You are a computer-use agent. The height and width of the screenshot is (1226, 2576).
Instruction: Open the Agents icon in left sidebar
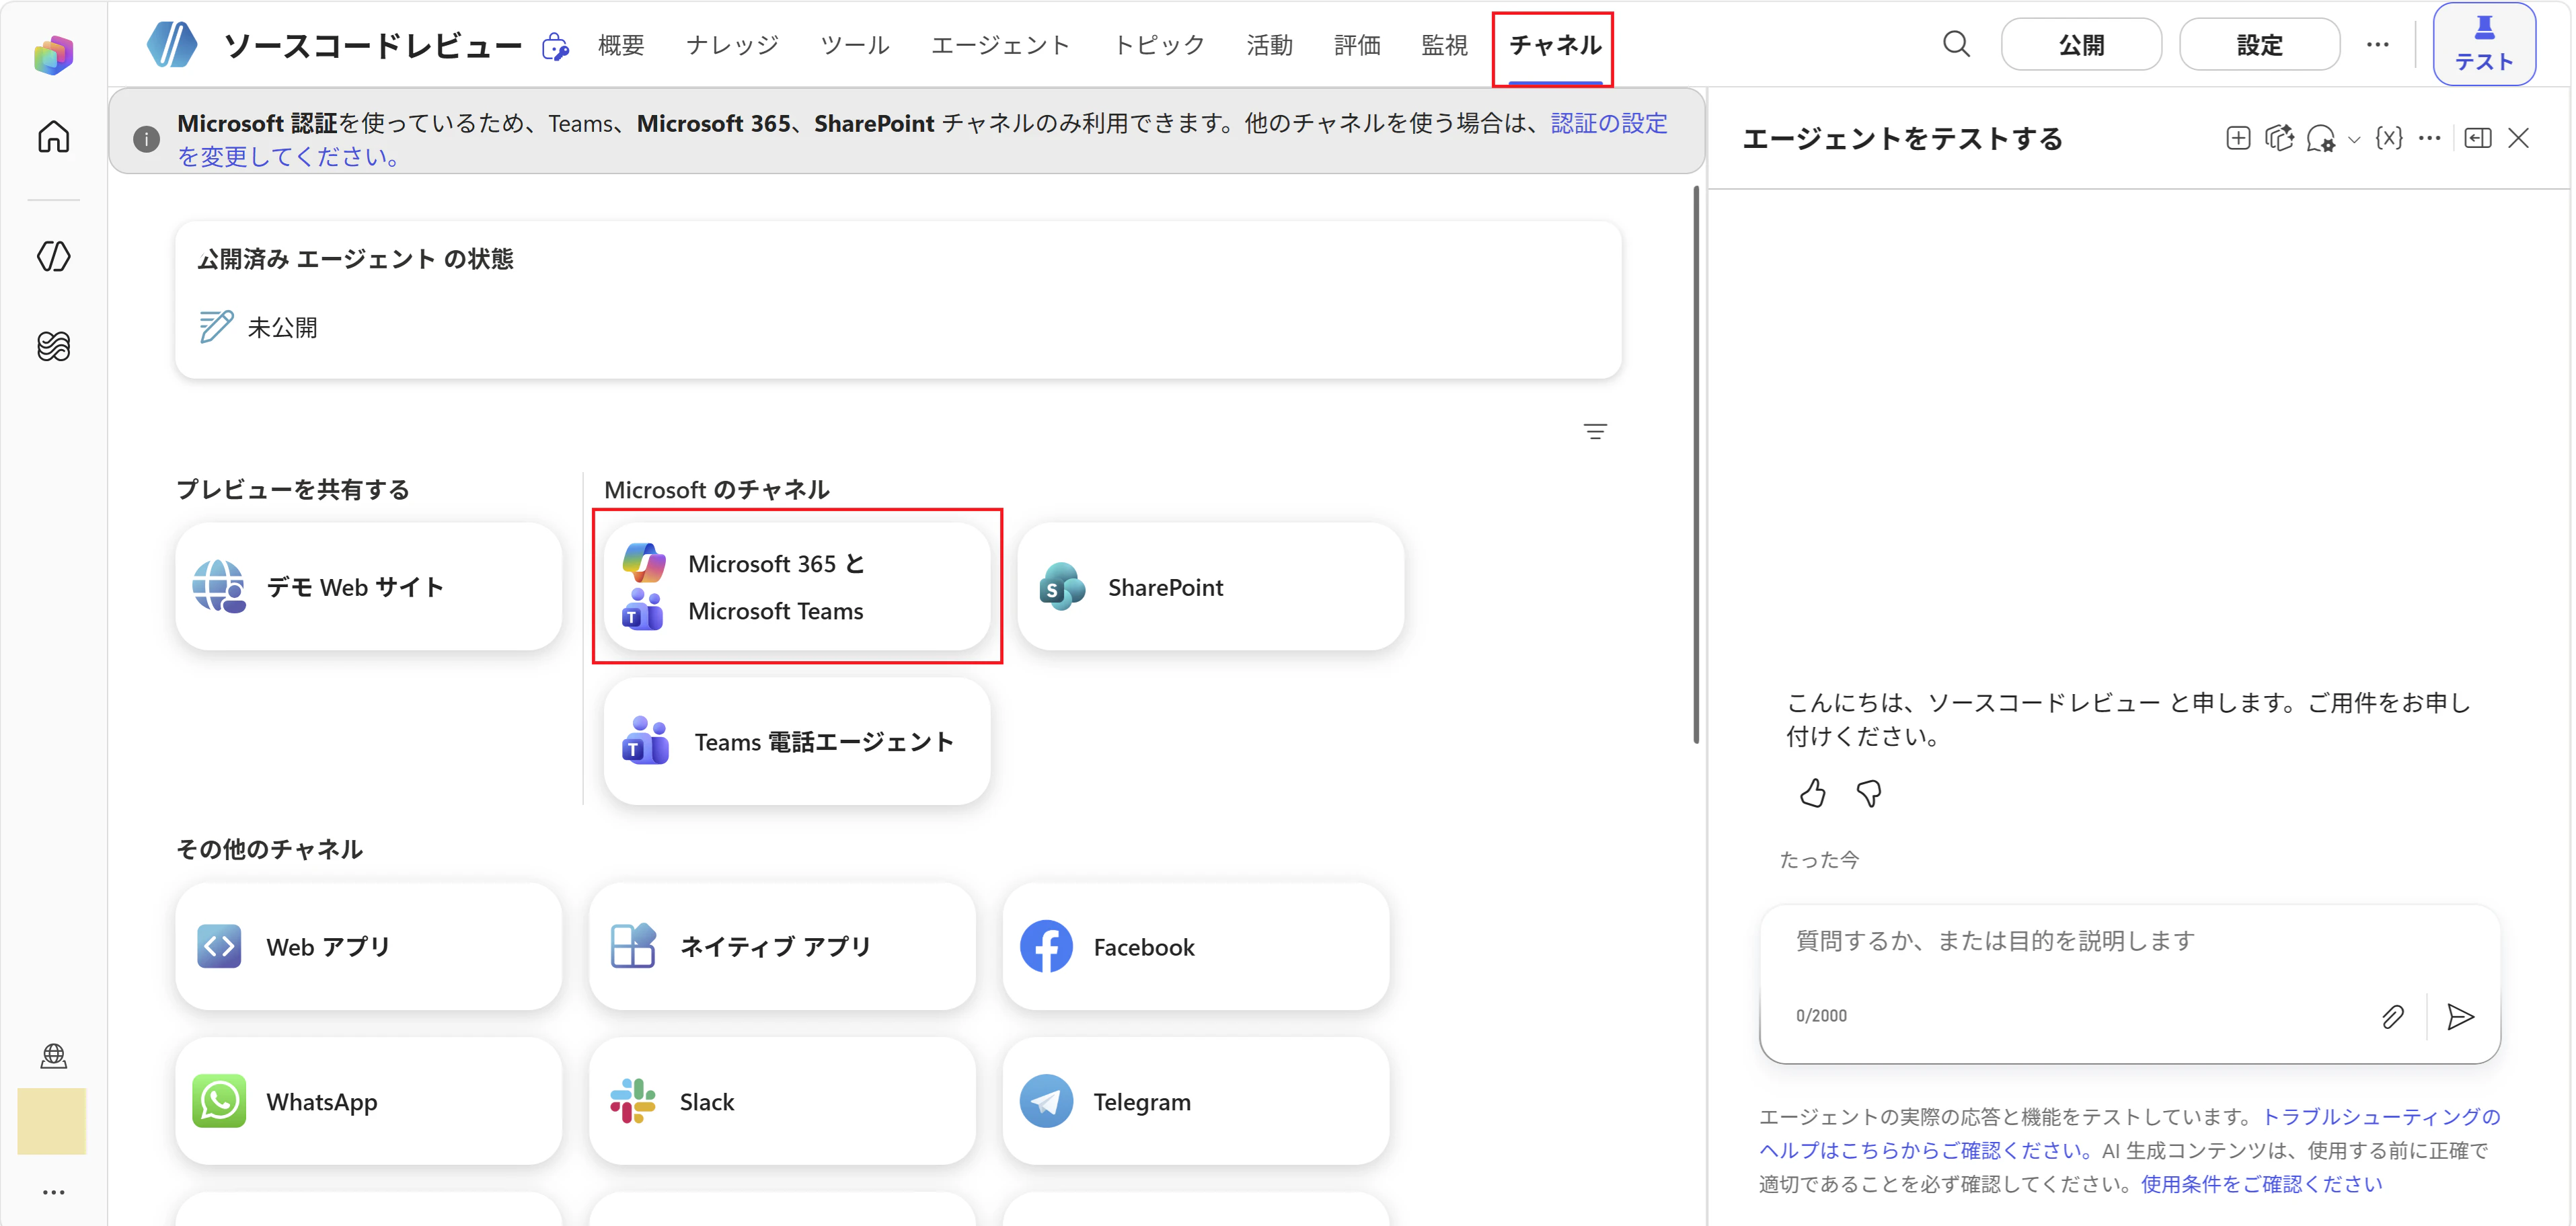pyautogui.click(x=54, y=256)
